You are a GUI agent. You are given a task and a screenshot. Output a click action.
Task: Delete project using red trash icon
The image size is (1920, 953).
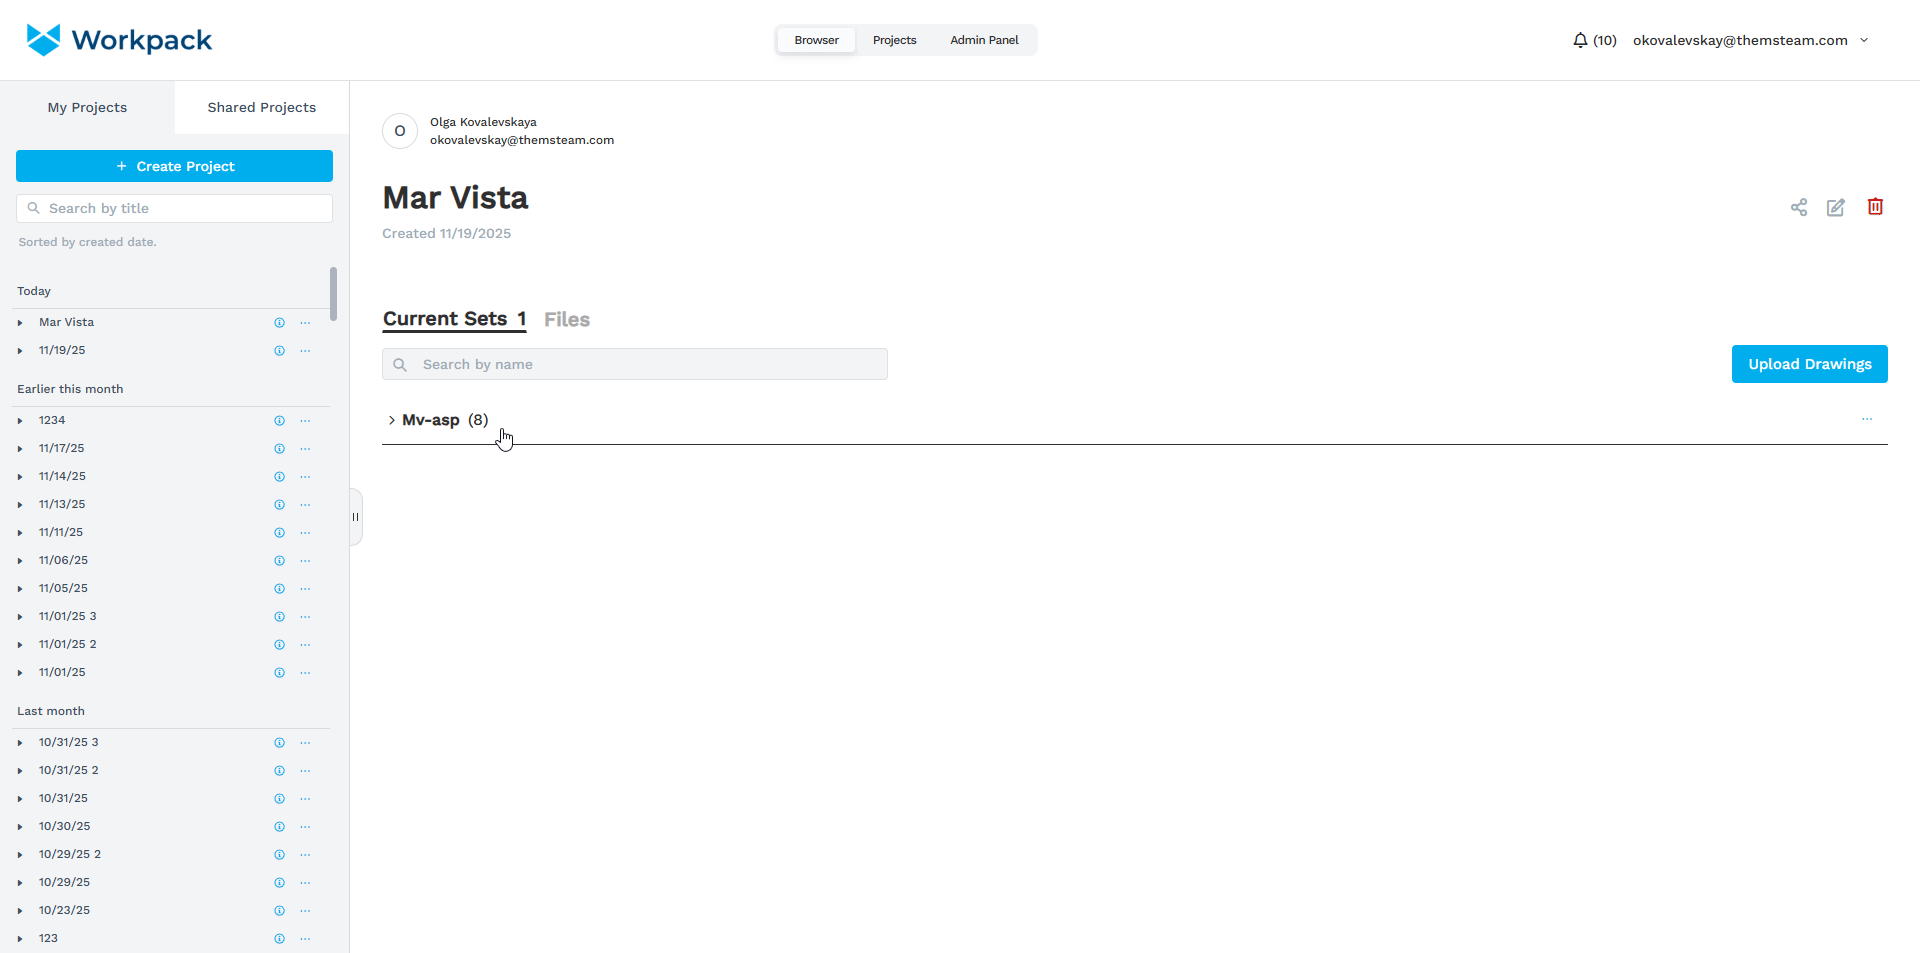pyautogui.click(x=1875, y=206)
